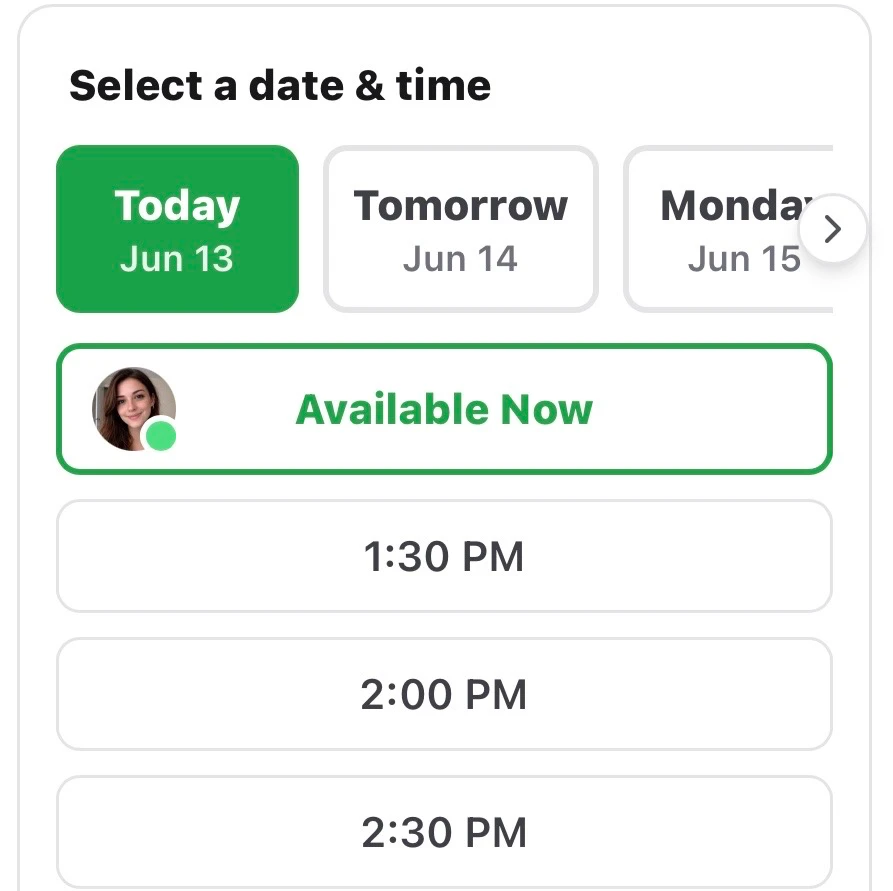Click the '1:30 PM' text

pos(444,557)
